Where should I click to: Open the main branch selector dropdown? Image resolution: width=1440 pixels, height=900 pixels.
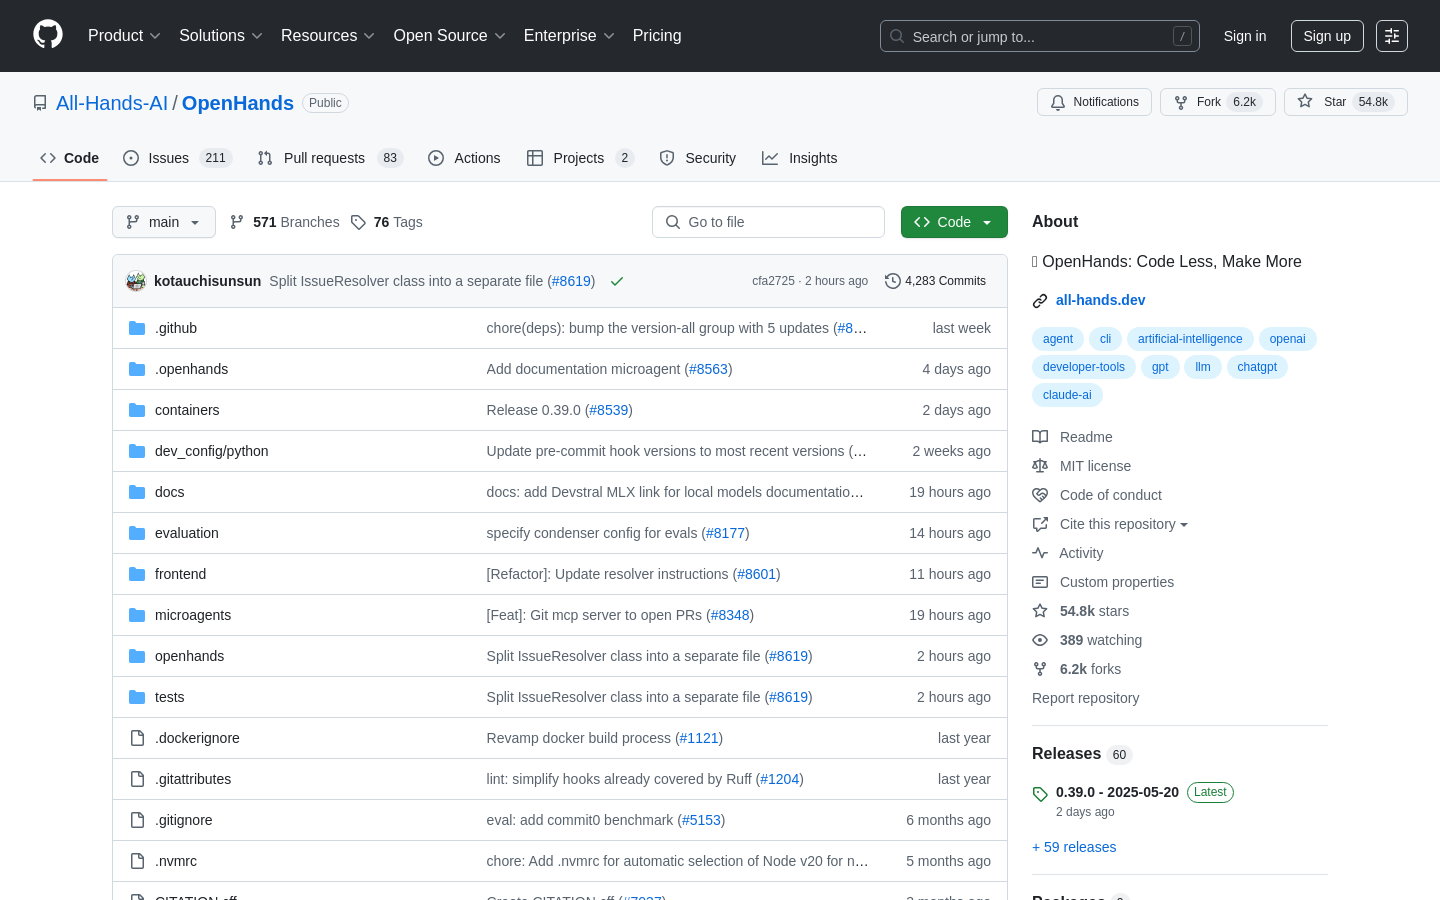coord(164,222)
